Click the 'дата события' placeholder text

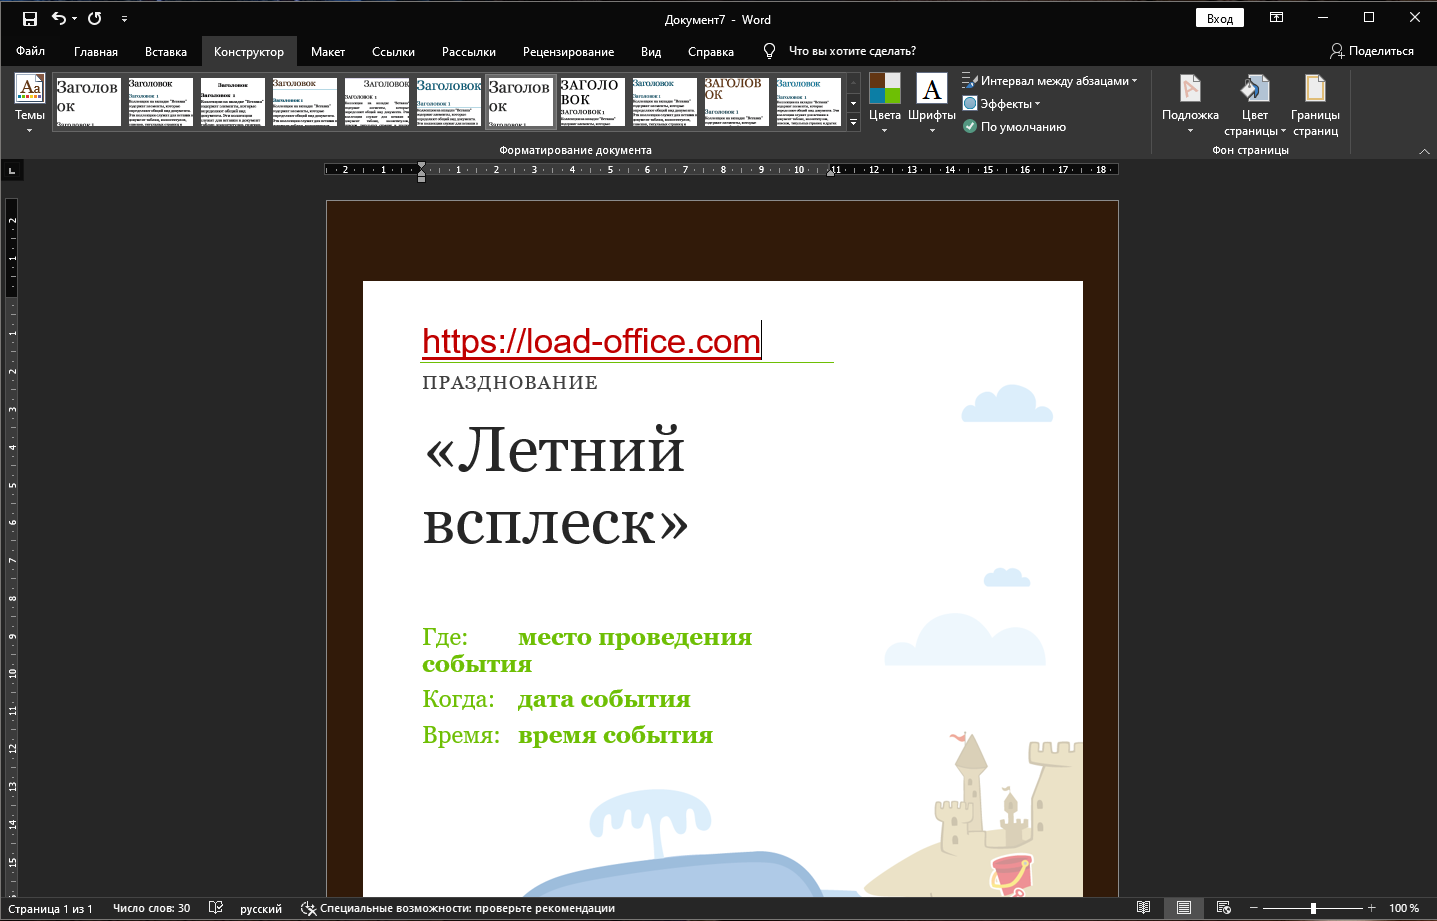click(604, 699)
